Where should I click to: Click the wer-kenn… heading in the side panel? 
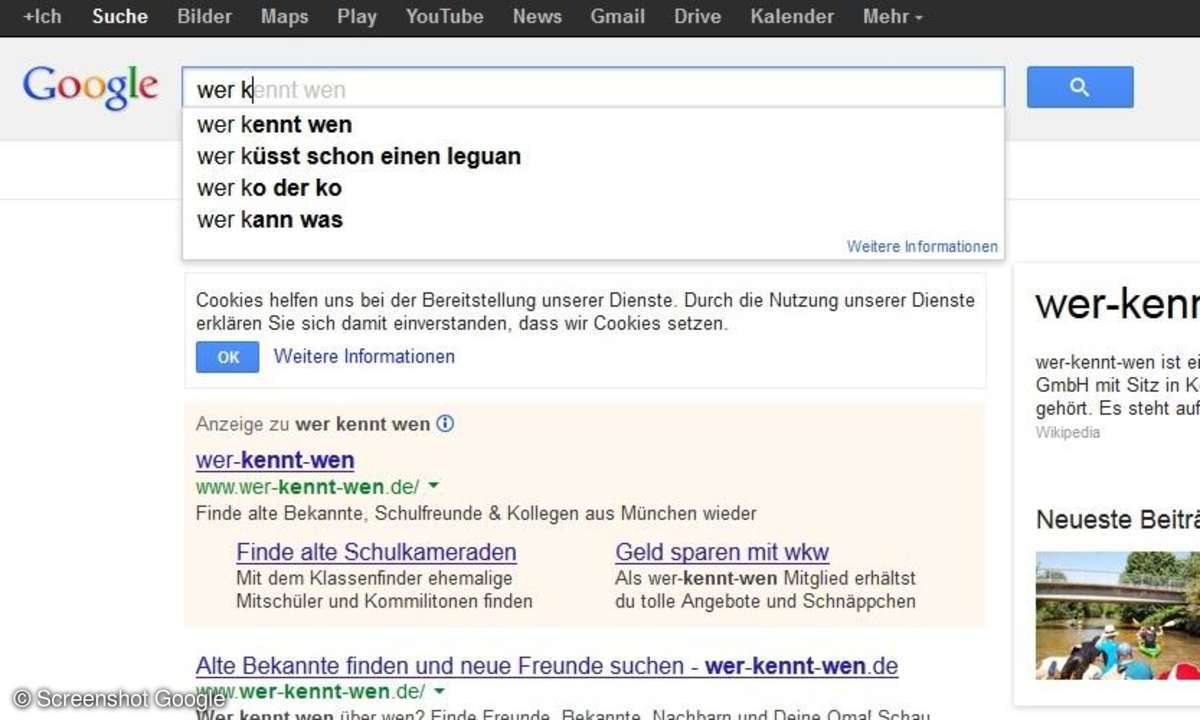(1118, 304)
